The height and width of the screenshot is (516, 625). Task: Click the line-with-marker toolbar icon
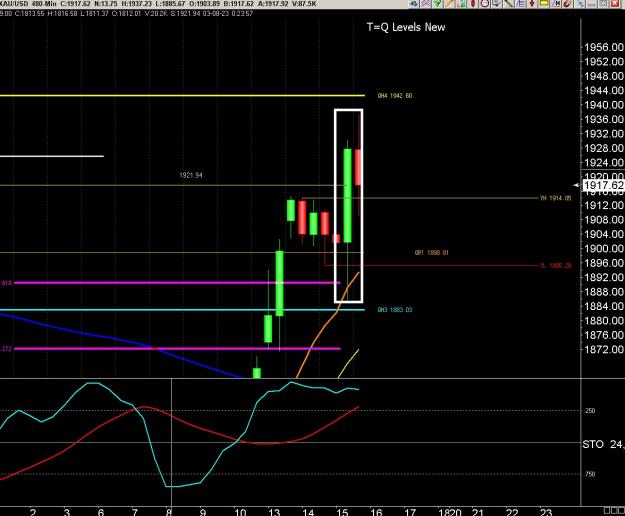(x=556, y=3)
